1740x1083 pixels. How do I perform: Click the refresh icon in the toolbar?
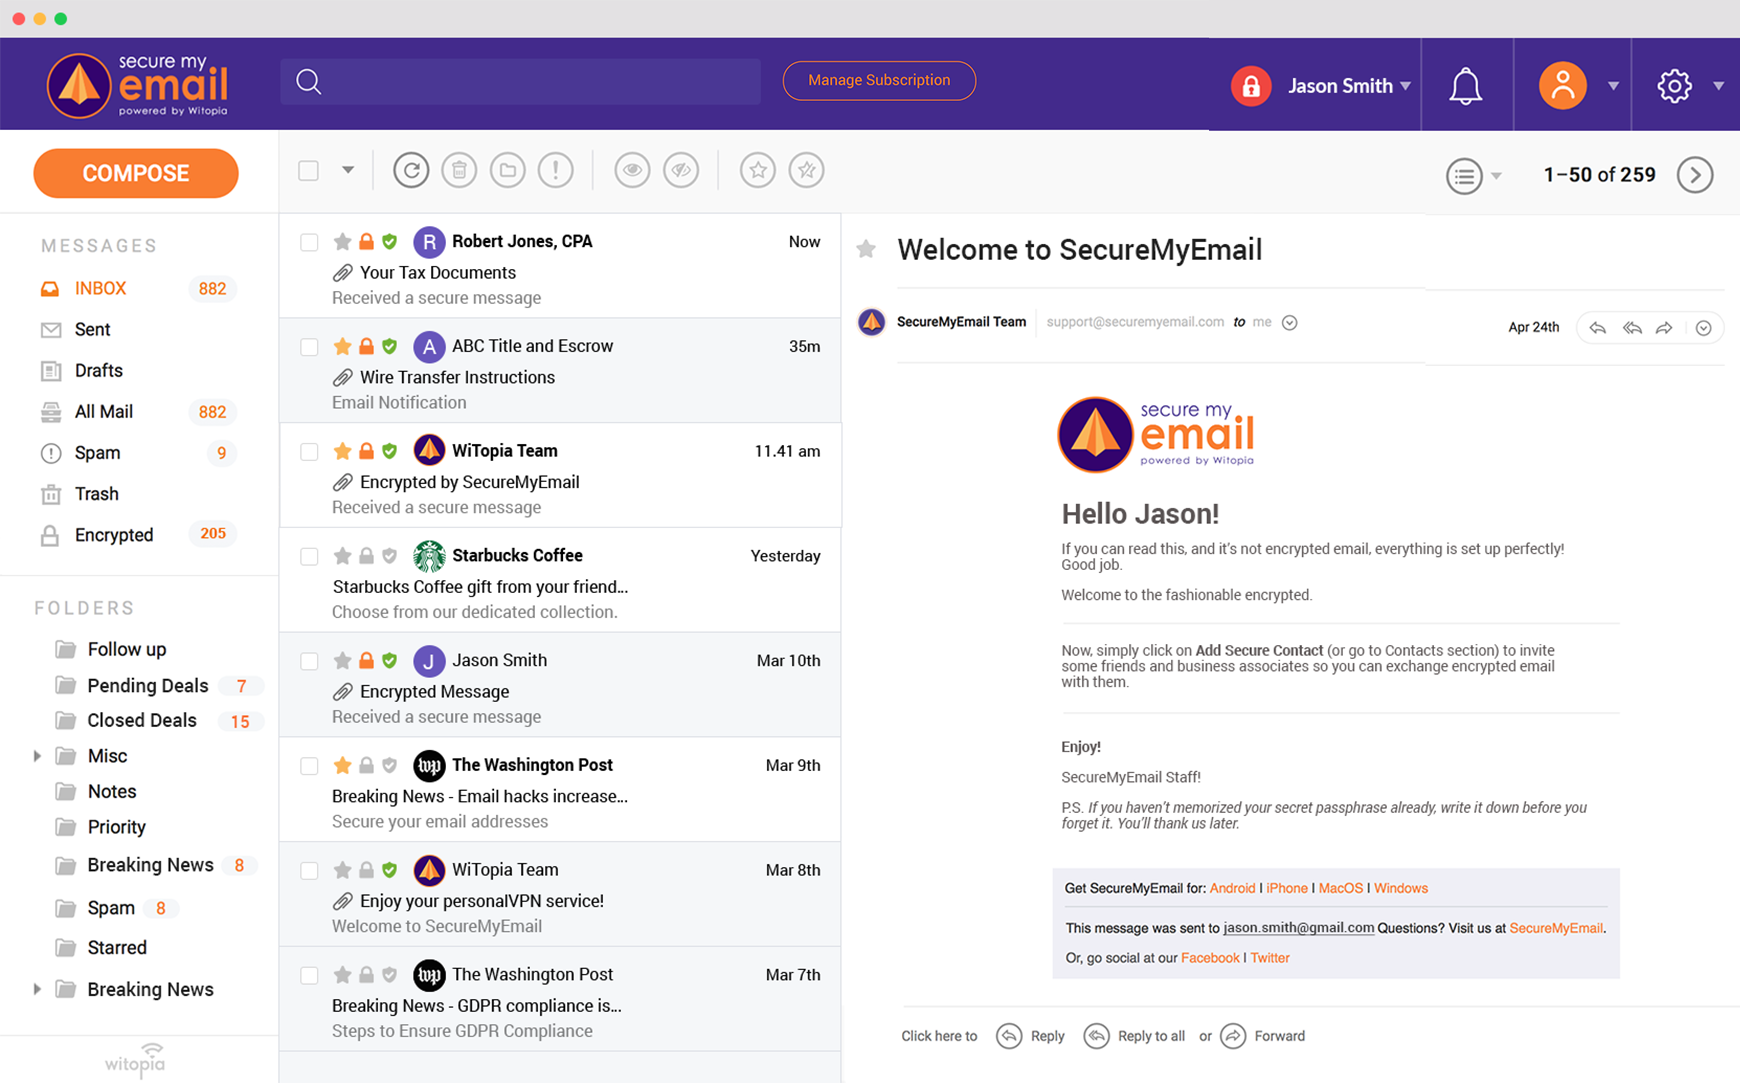pyautogui.click(x=411, y=171)
